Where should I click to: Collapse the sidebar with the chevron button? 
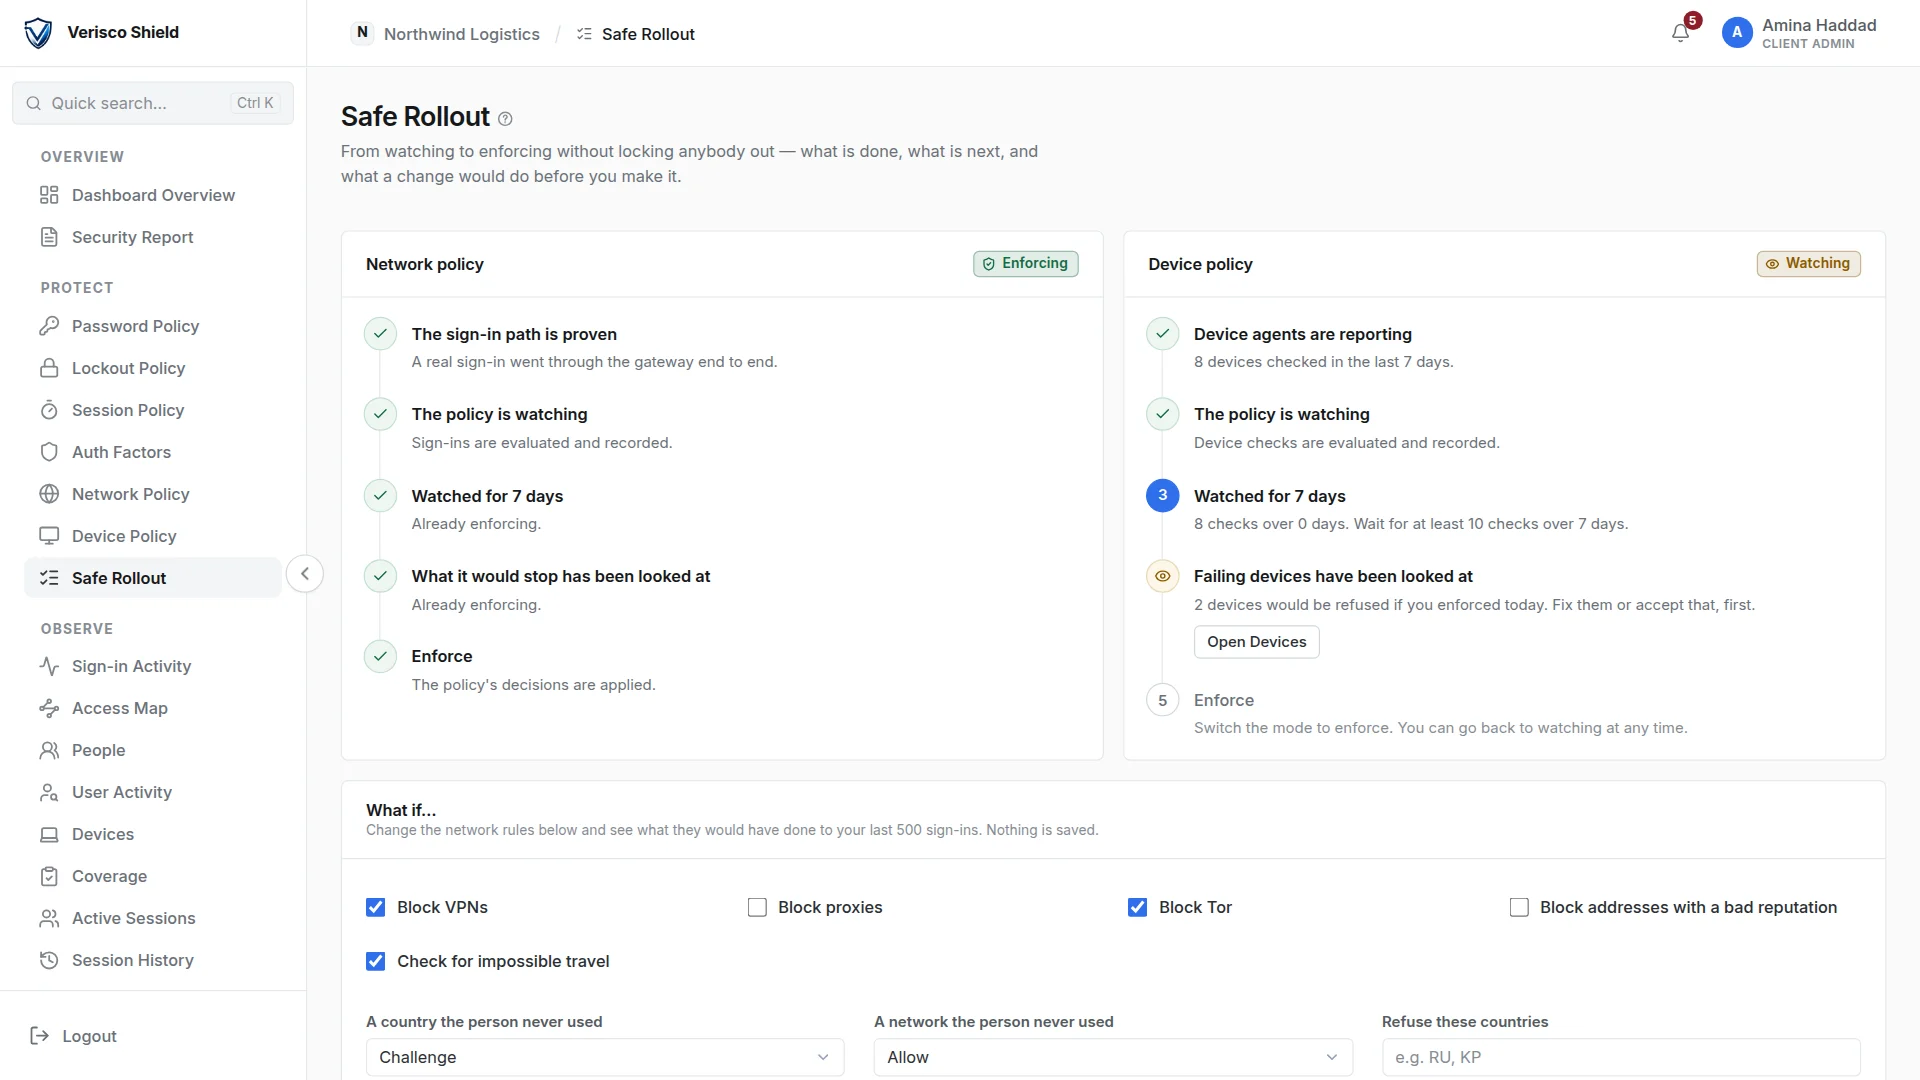pos(305,574)
